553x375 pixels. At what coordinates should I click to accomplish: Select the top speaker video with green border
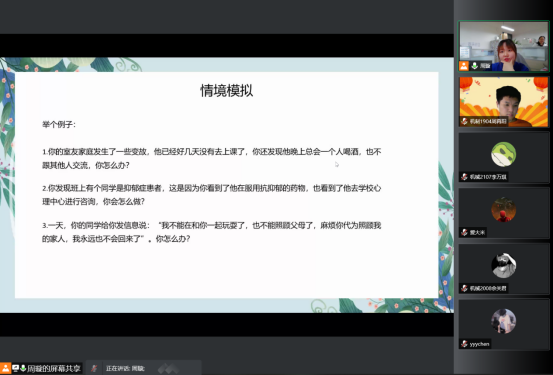[x=504, y=46]
